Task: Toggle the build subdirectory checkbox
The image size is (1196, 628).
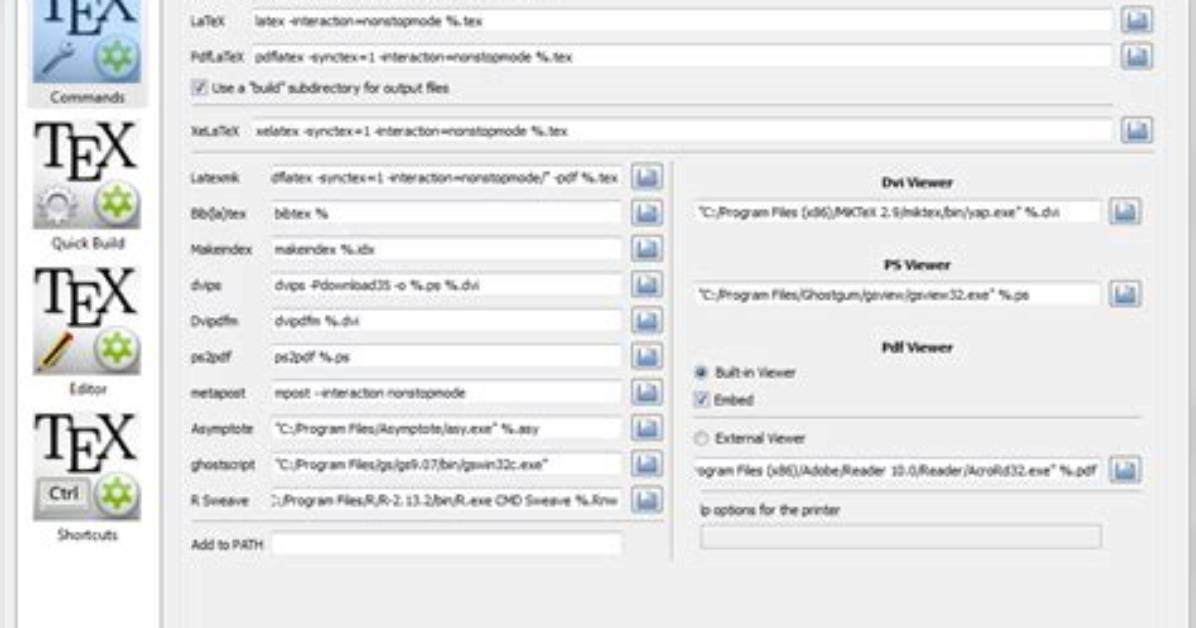Action: (199, 88)
